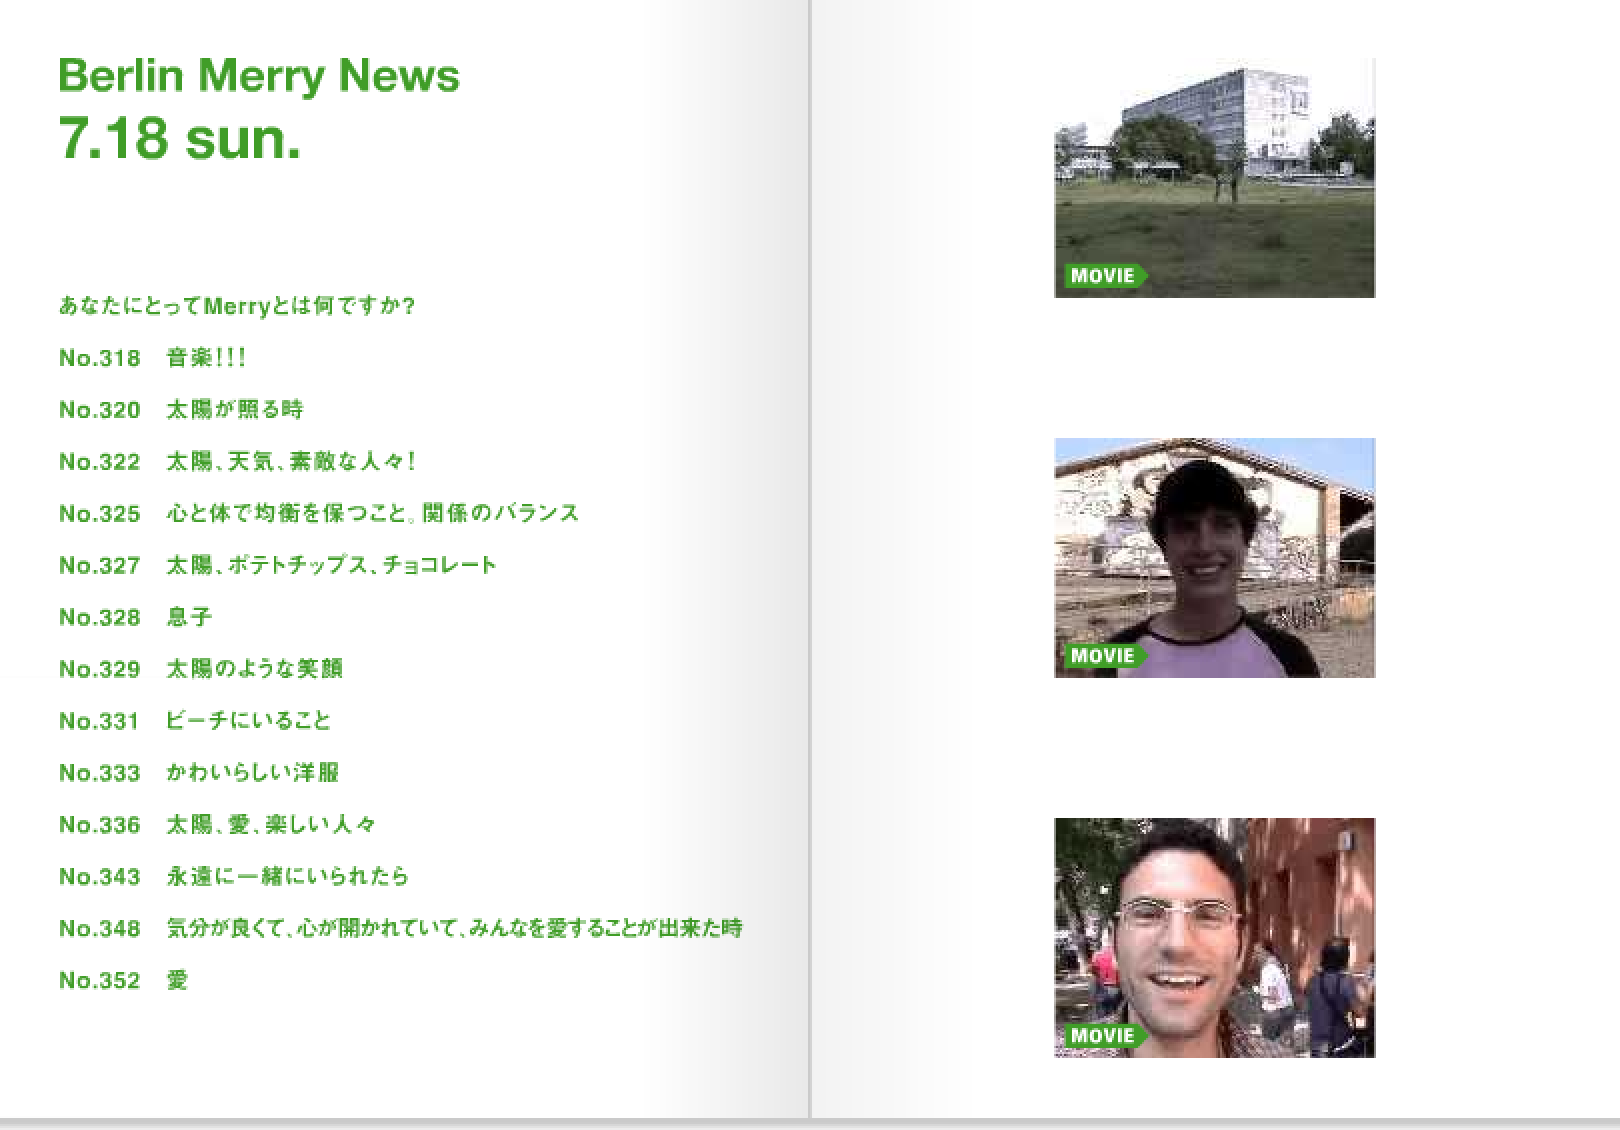Select entry No.325 about 関係のバランス
Image resolution: width=1620 pixels, height=1130 pixels.
[x=319, y=514]
